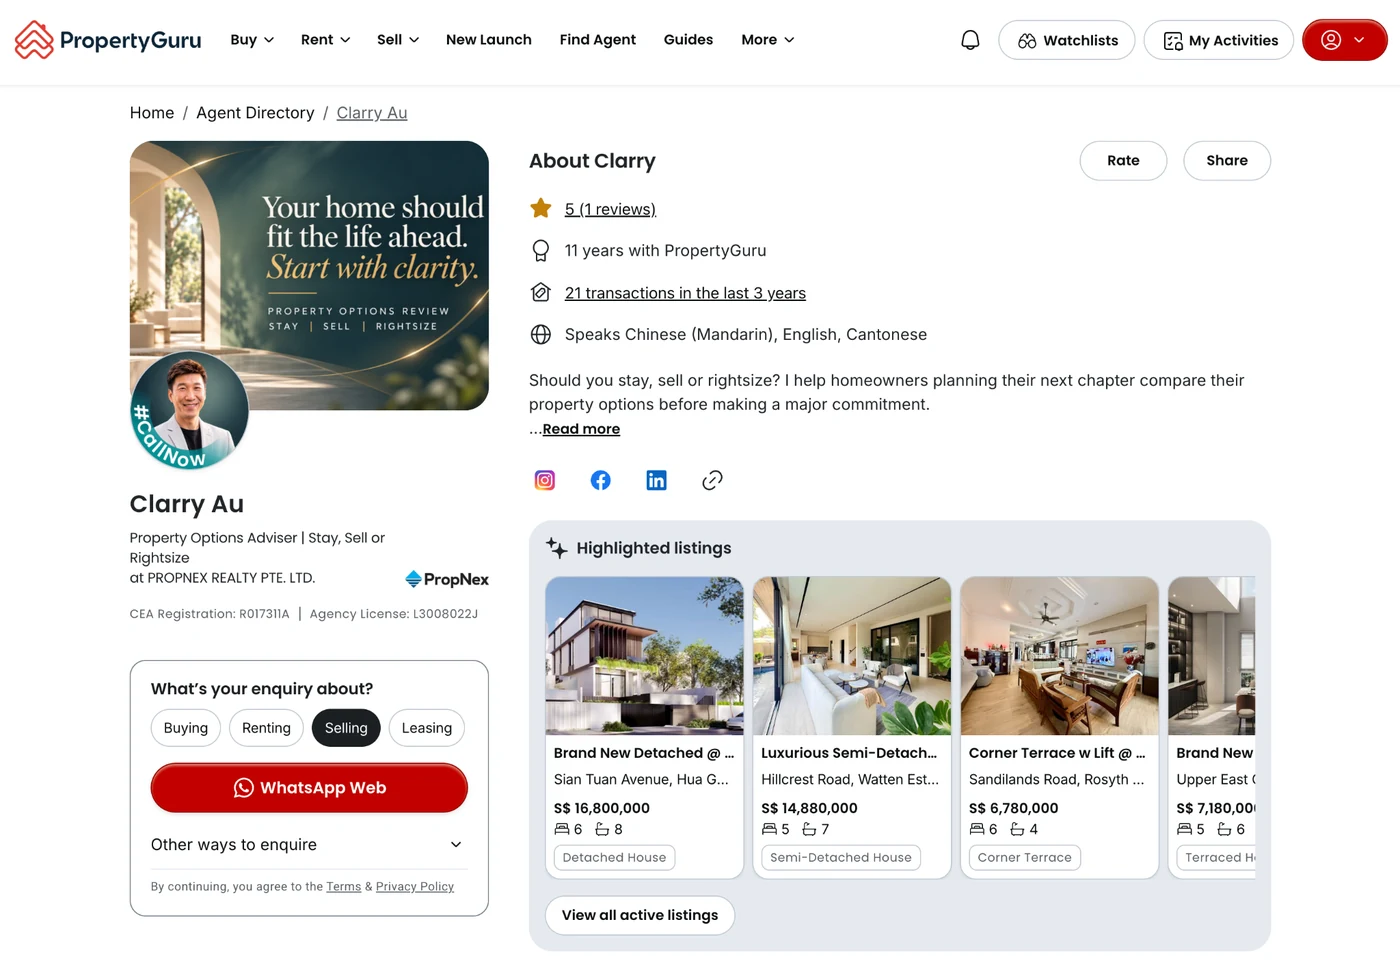Open 21 transactions in last 3 years
This screenshot has height=963, width=1400.
pyautogui.click(x=685, y=293)
